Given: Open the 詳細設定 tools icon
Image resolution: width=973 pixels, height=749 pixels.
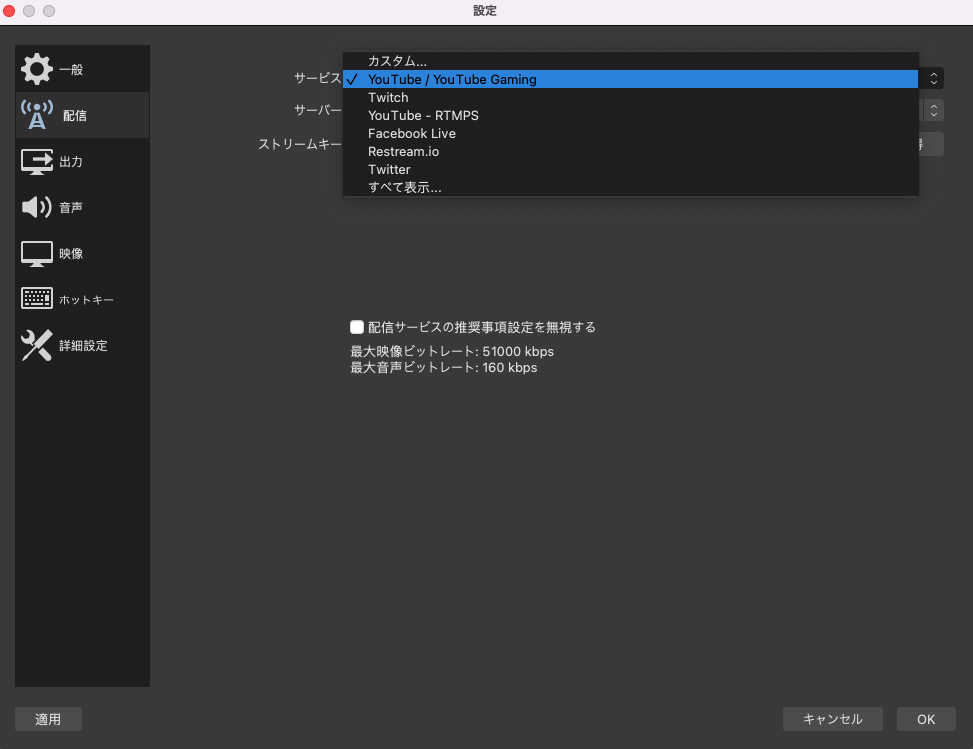Looking at the screenshot, I should click(x=37, y=345).
